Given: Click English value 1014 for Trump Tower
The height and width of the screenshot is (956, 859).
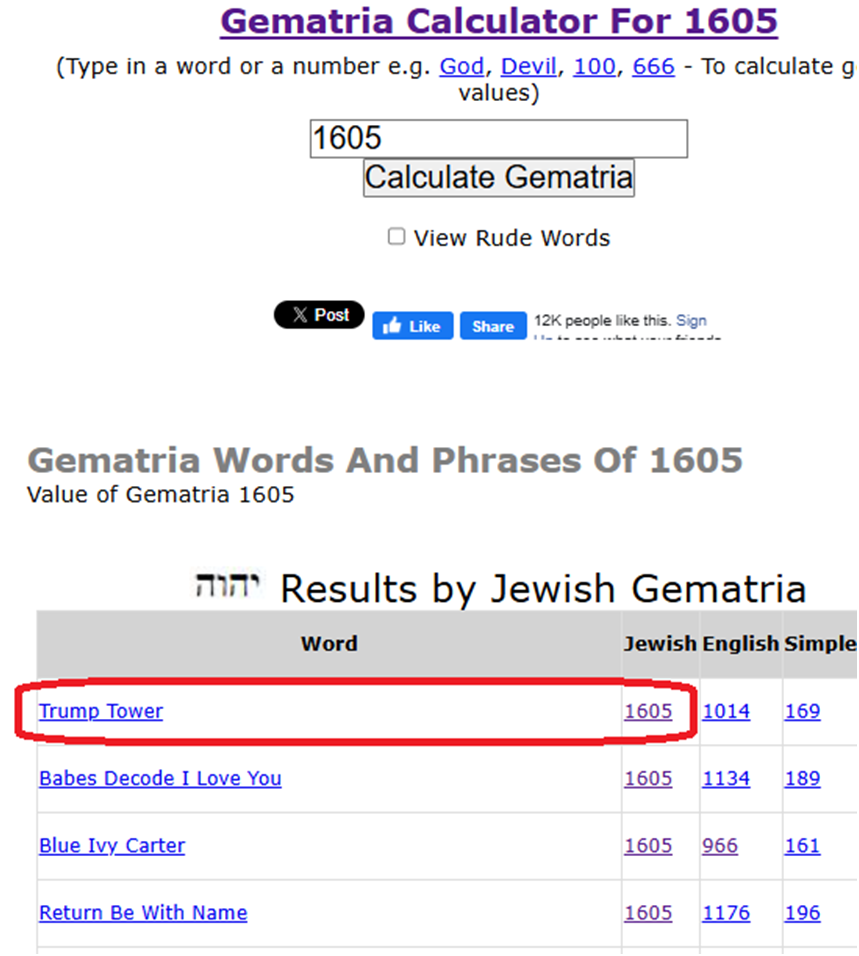Looking at the screenshot, I should [726, 711].
